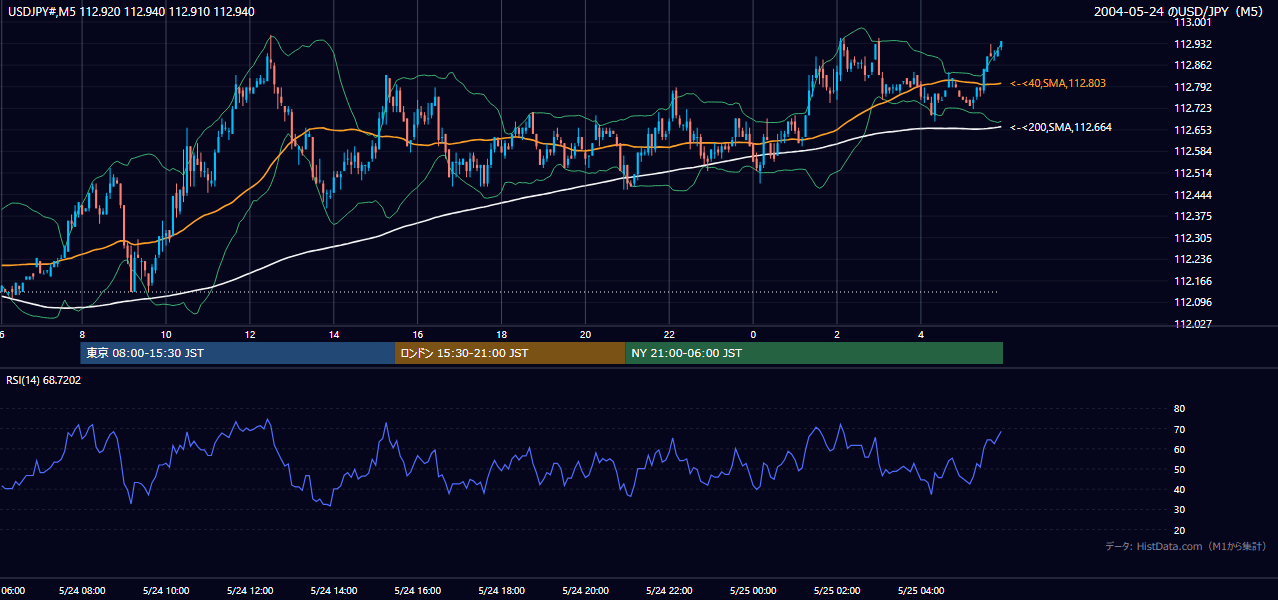The width and height of the screenshot is (1278, 600).
Task: Select the ロンドン 15:30-21:00 JST session bar
Action: pyautogui.click(x=510, y=353)
